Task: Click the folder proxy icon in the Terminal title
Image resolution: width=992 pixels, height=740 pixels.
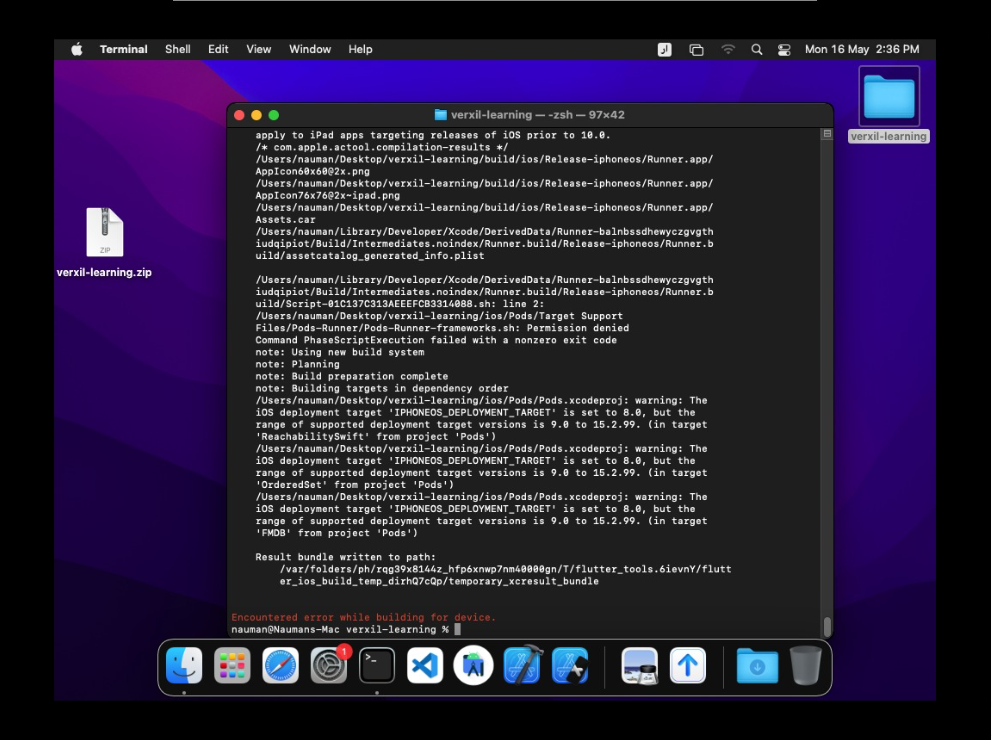Action: click(x=440, y=114)
